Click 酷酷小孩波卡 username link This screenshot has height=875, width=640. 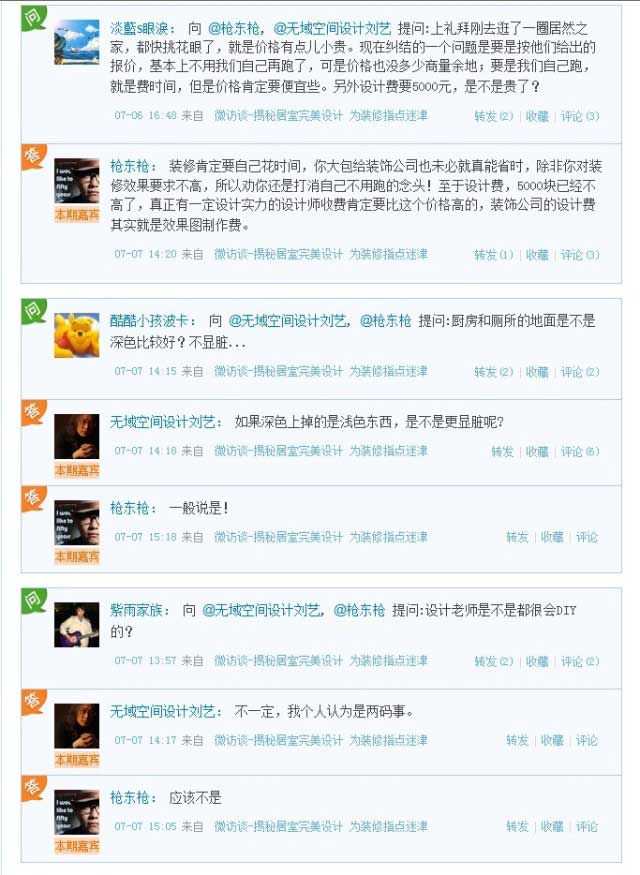point(150,321)
